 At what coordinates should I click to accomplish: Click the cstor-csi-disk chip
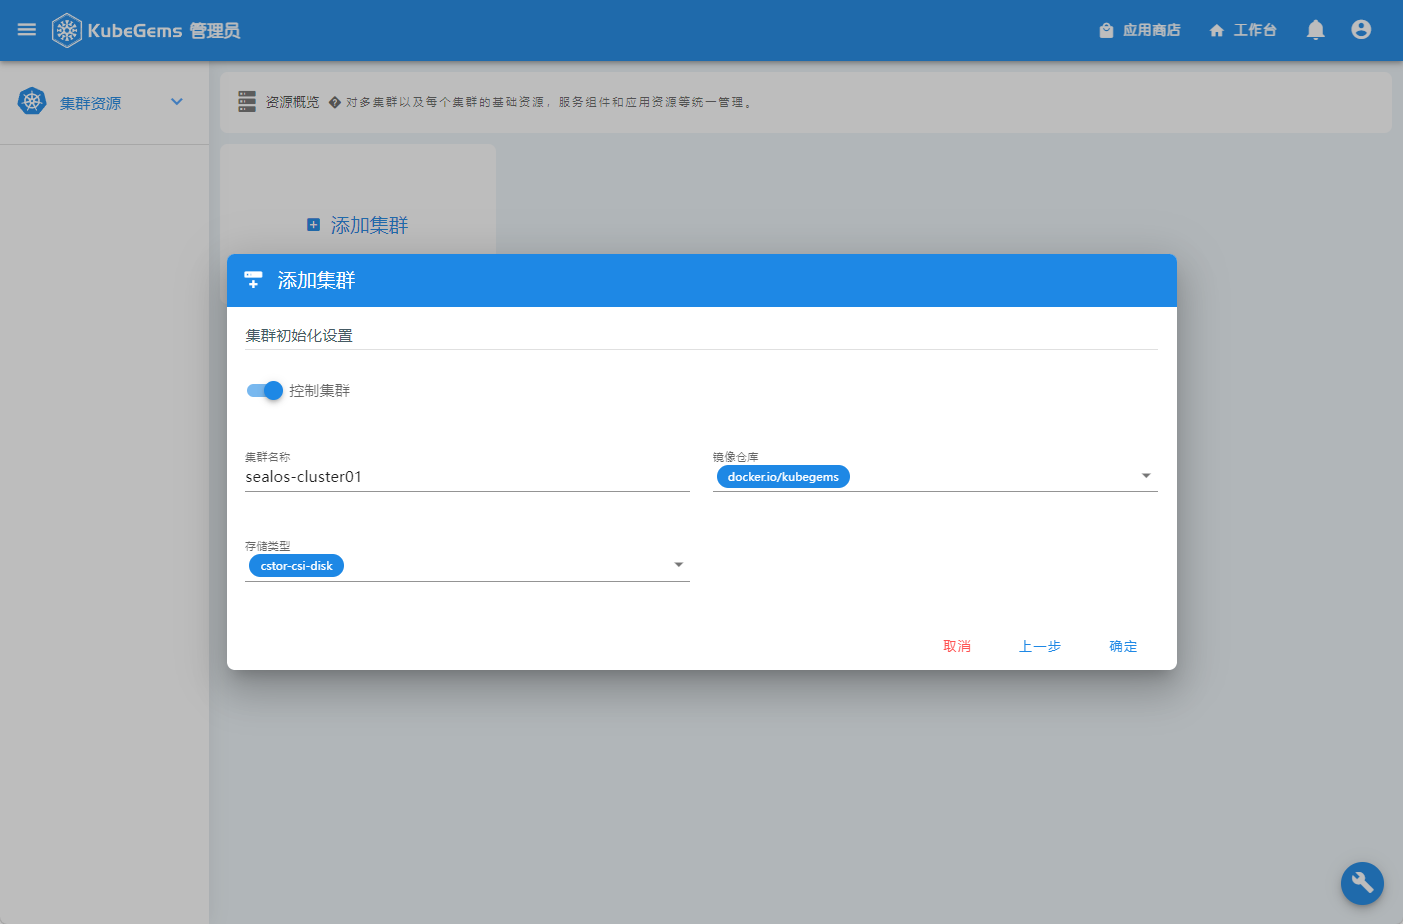pos(296,566)
